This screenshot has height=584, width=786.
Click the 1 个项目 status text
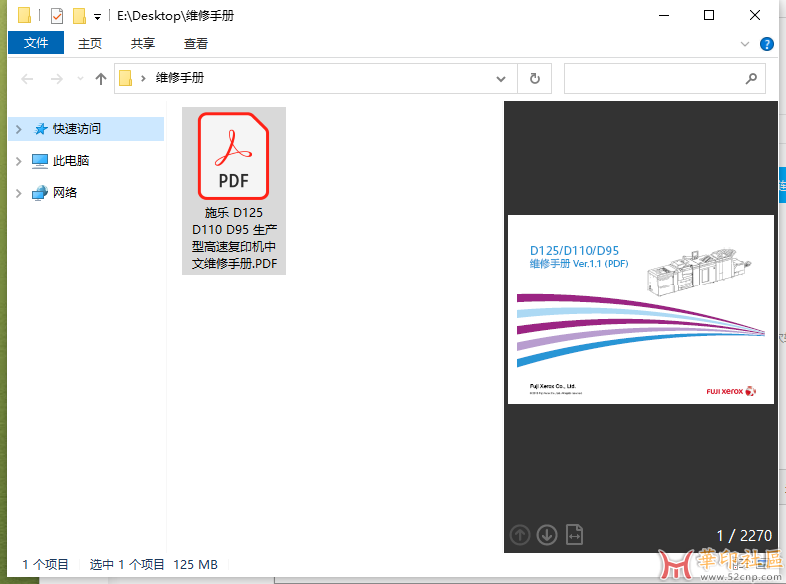(45, 565)
